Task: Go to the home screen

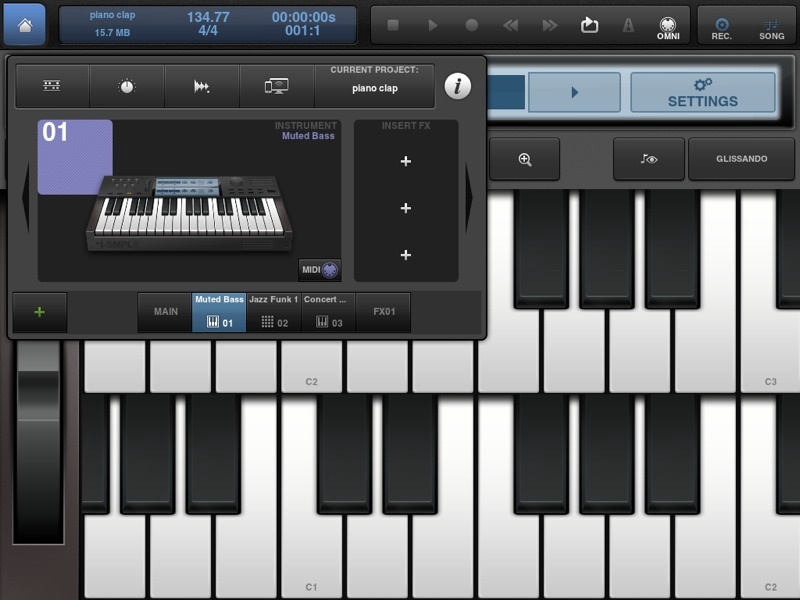Action: coord(24,24)
